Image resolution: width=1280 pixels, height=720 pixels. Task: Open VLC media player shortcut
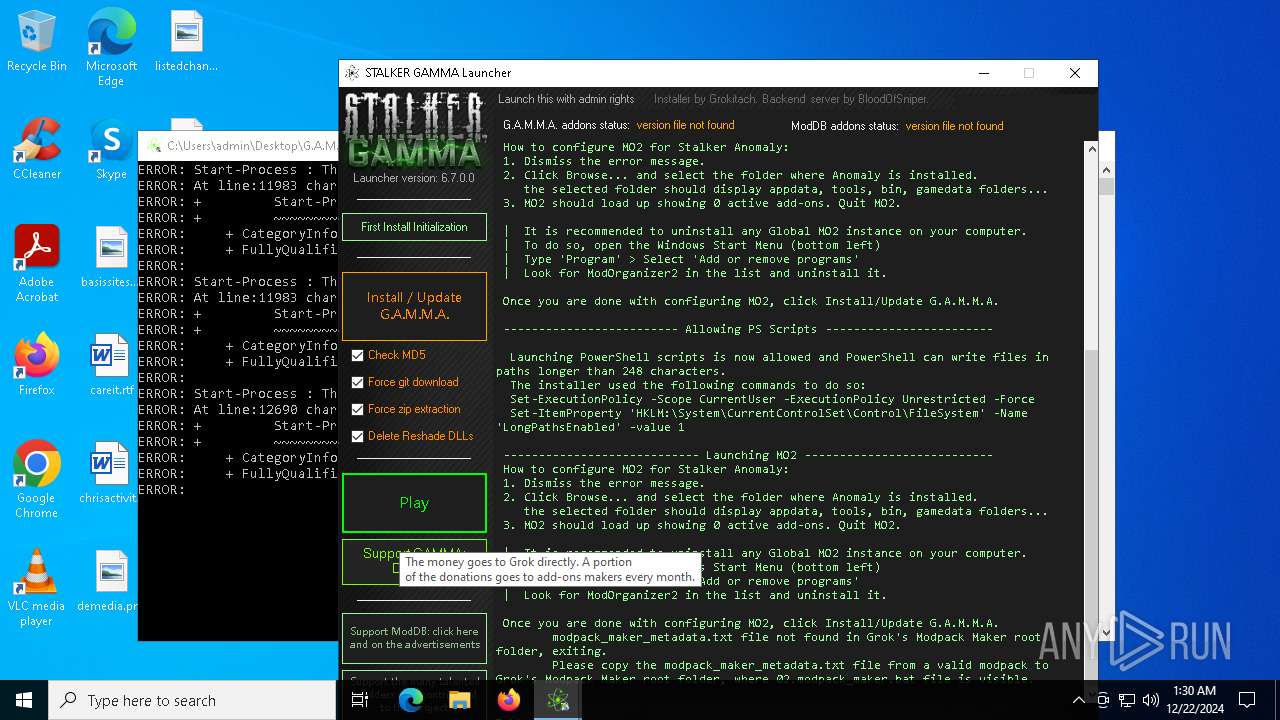pos(37,588)
